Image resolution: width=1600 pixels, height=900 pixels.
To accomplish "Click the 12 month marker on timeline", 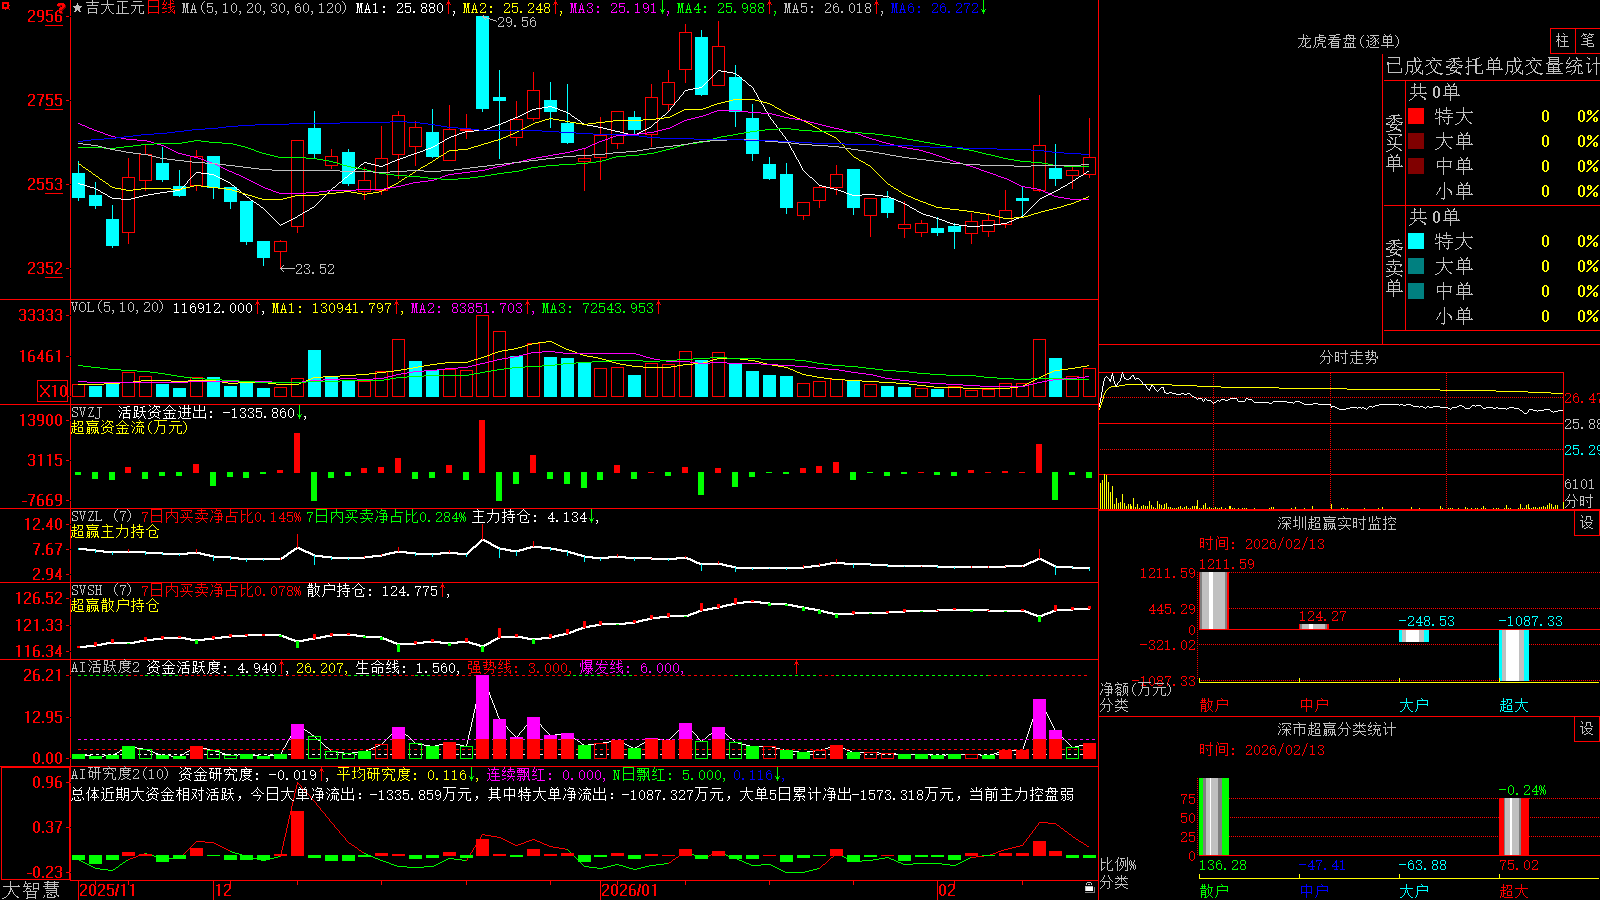I will (224, 890).
